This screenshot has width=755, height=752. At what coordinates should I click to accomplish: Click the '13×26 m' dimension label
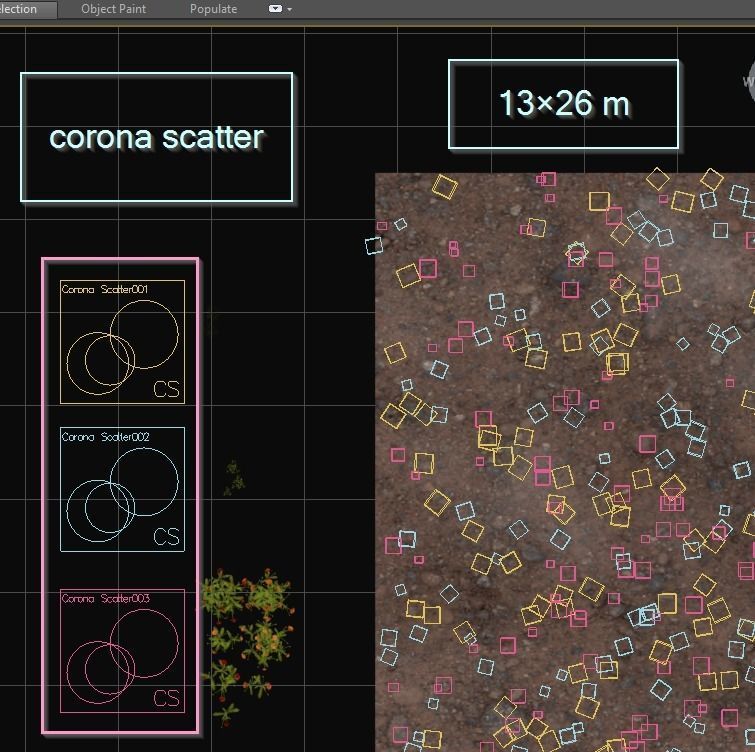[x=564, y=103]
